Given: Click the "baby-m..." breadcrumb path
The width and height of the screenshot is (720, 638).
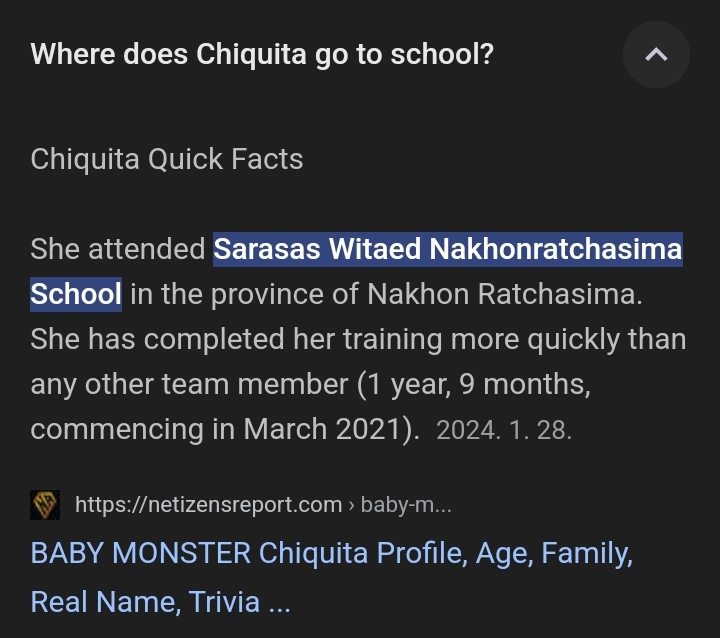Looking at the screenshot, I should tap(406, 505).
